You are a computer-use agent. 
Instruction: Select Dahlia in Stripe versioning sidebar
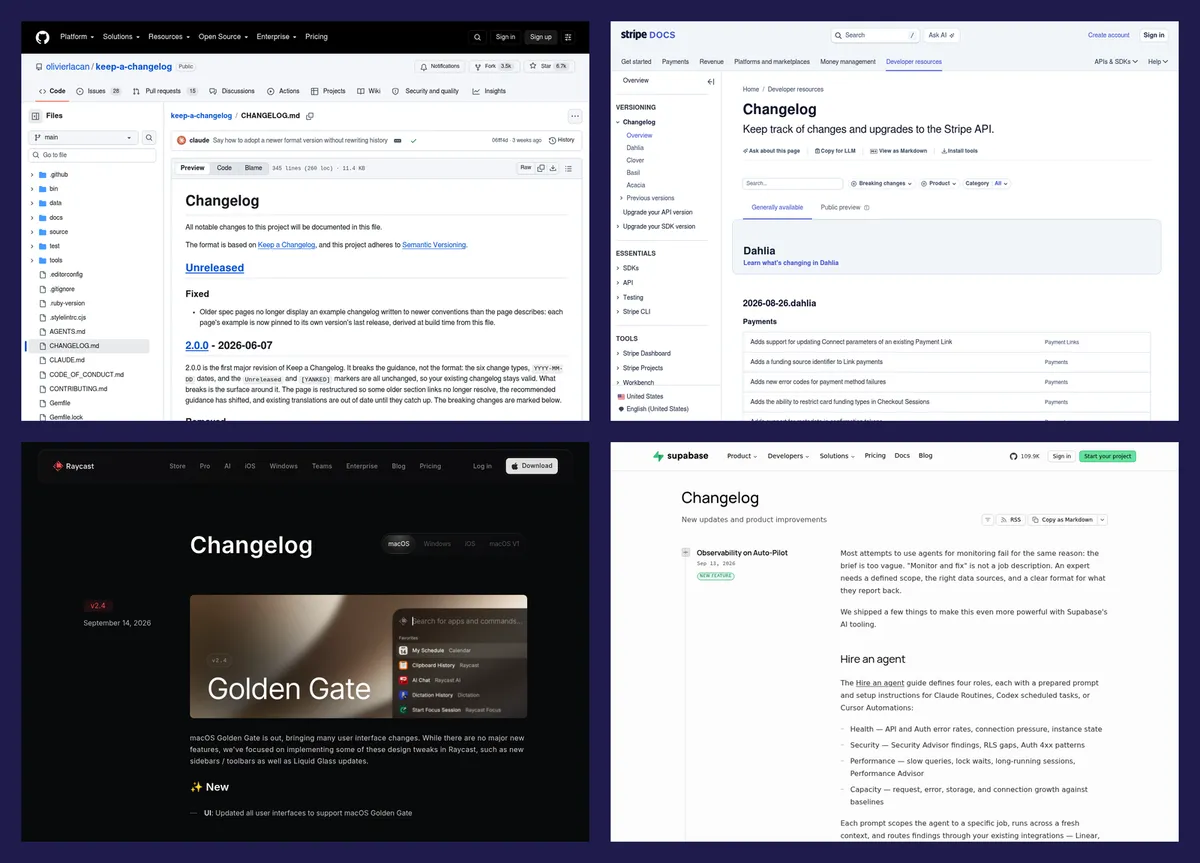coord(635,148)
